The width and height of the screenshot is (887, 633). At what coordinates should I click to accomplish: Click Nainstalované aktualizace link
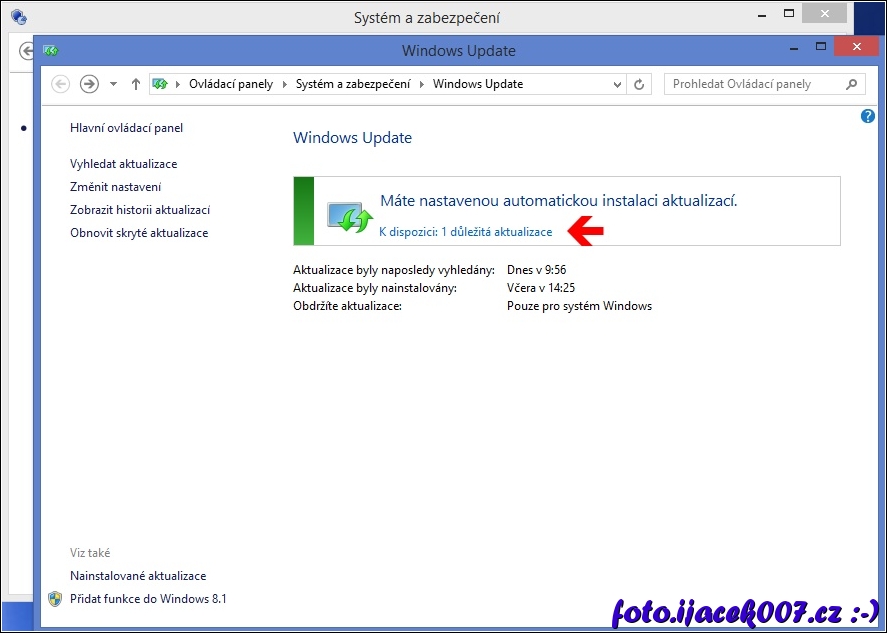[x=138, y=576]
